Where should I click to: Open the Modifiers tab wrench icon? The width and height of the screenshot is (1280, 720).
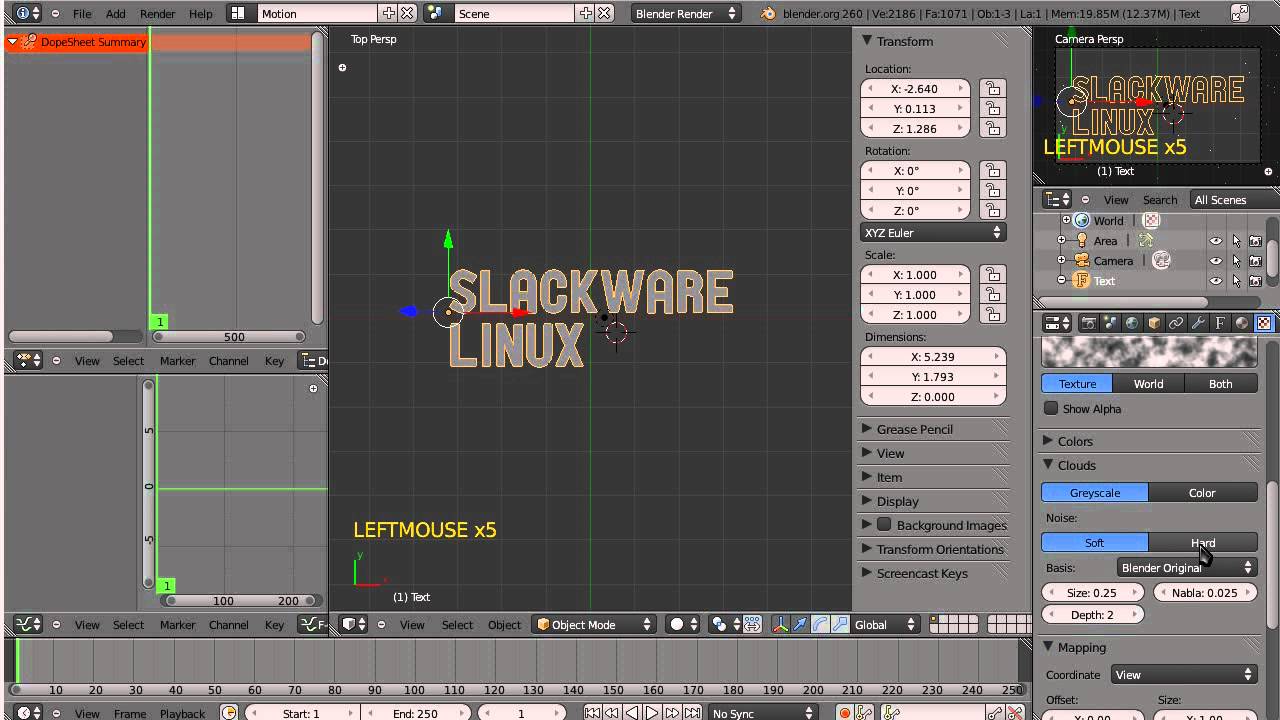1198,323
